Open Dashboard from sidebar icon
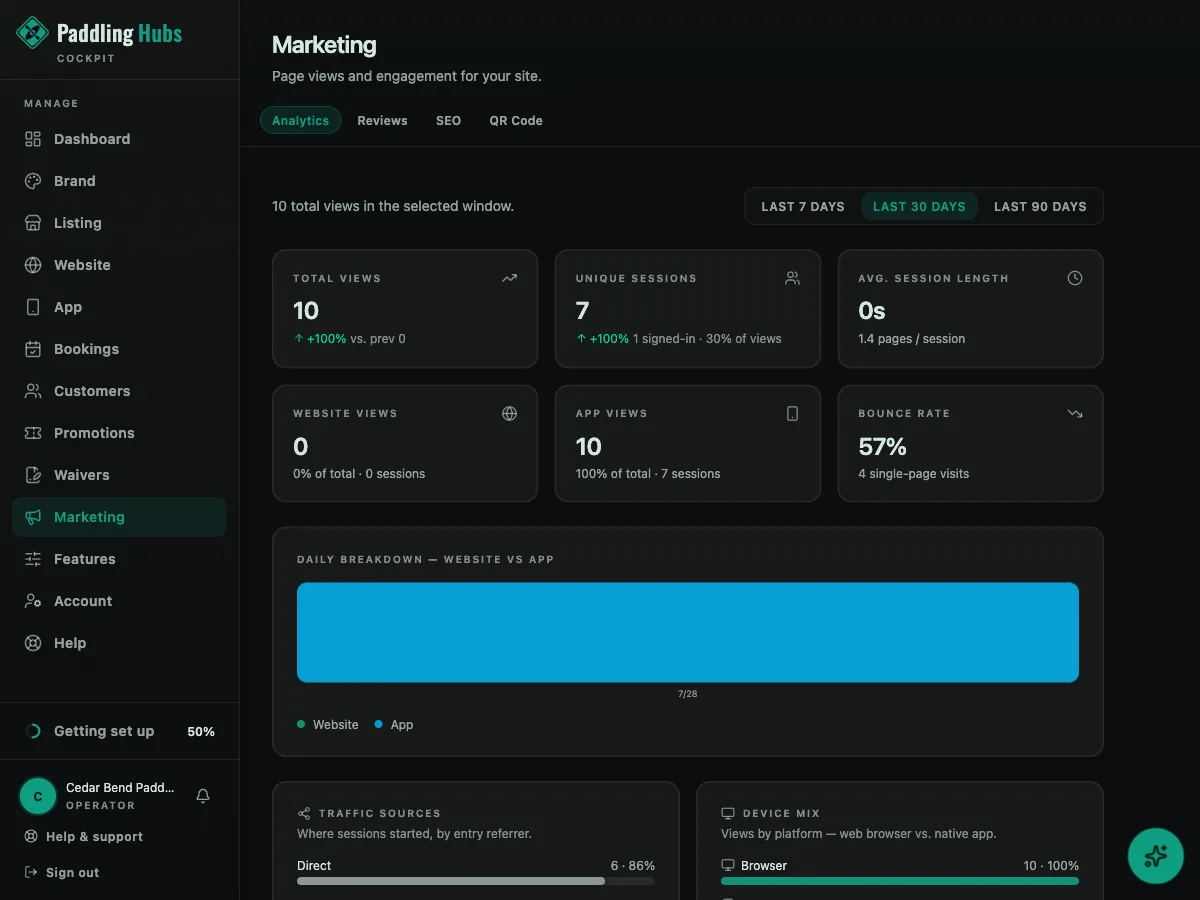This screenshot has width=1200, height=900. pos(33,139)
